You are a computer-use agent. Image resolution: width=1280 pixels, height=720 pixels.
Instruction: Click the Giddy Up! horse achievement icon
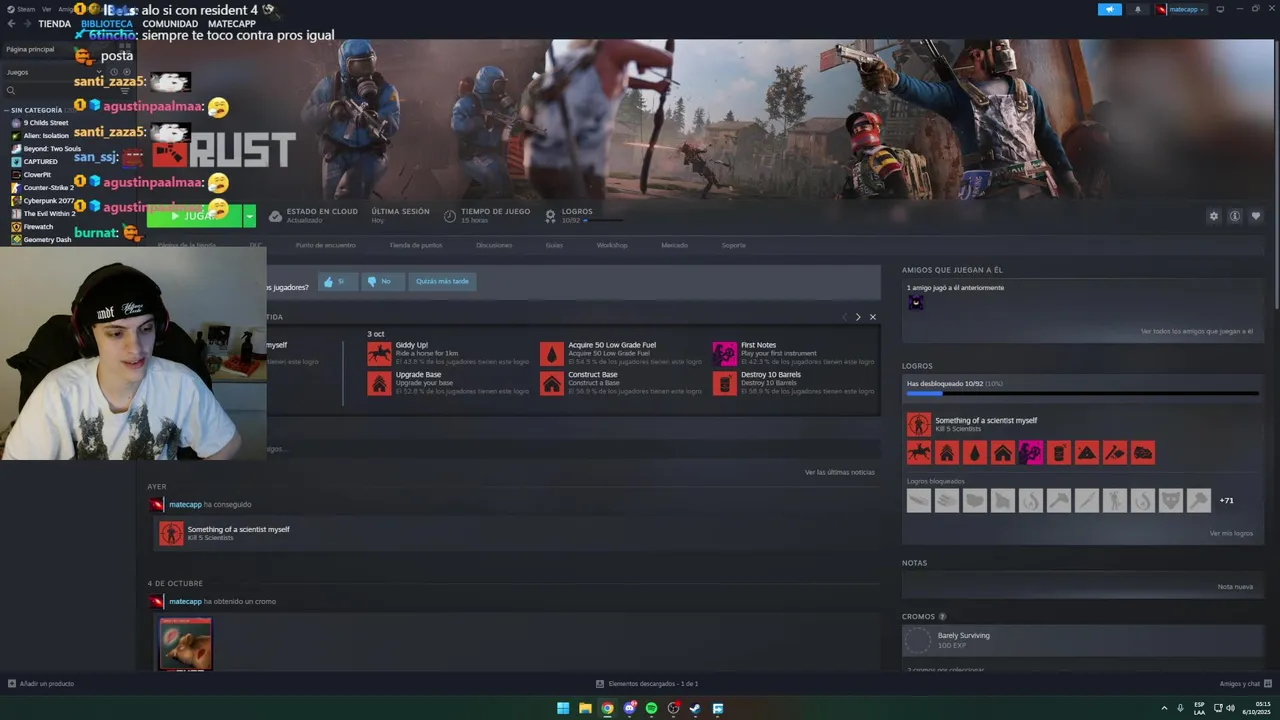(x=379, y=353)
